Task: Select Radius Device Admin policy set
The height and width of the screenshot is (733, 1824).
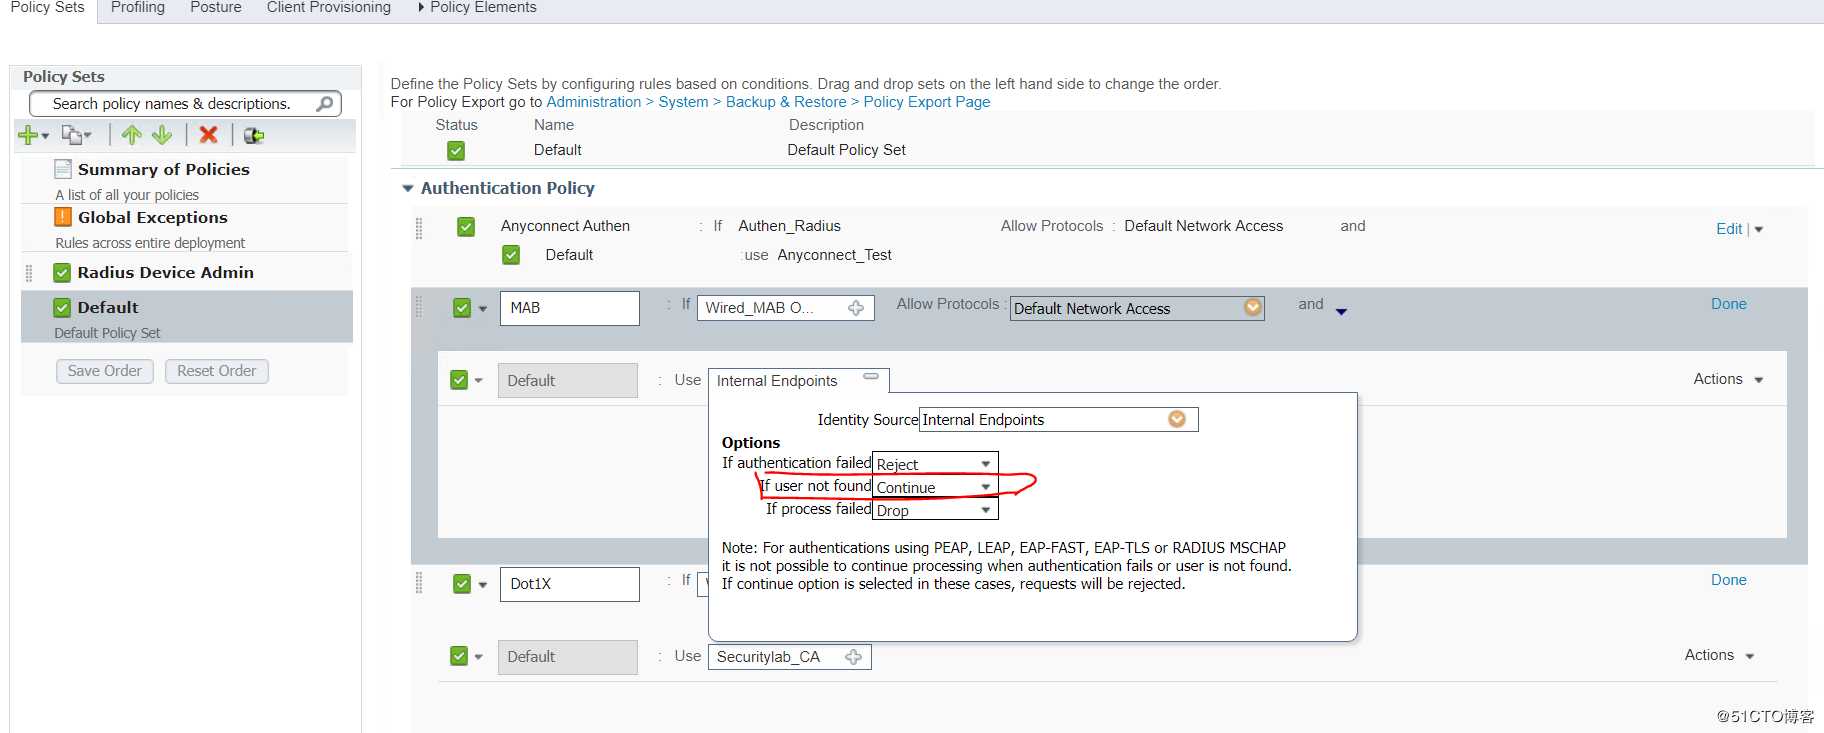Action: click(x=166, y=273)
